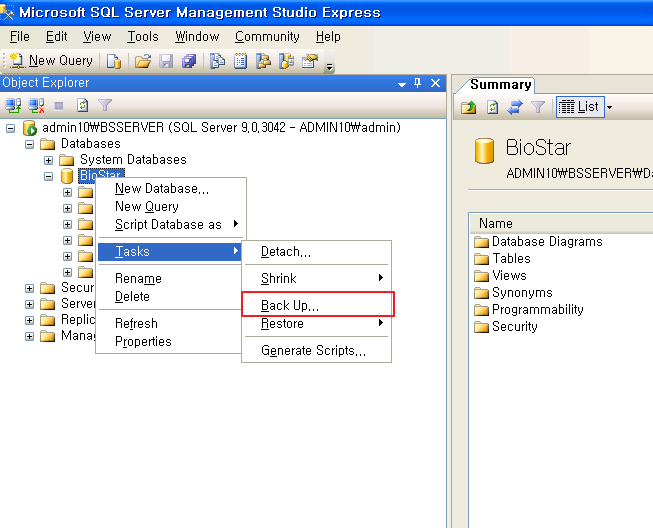Image resolution: width=653 pixels, height=528 pixels.
Task: Select Programmability in the Summary list
Action: tap(529, 310)
